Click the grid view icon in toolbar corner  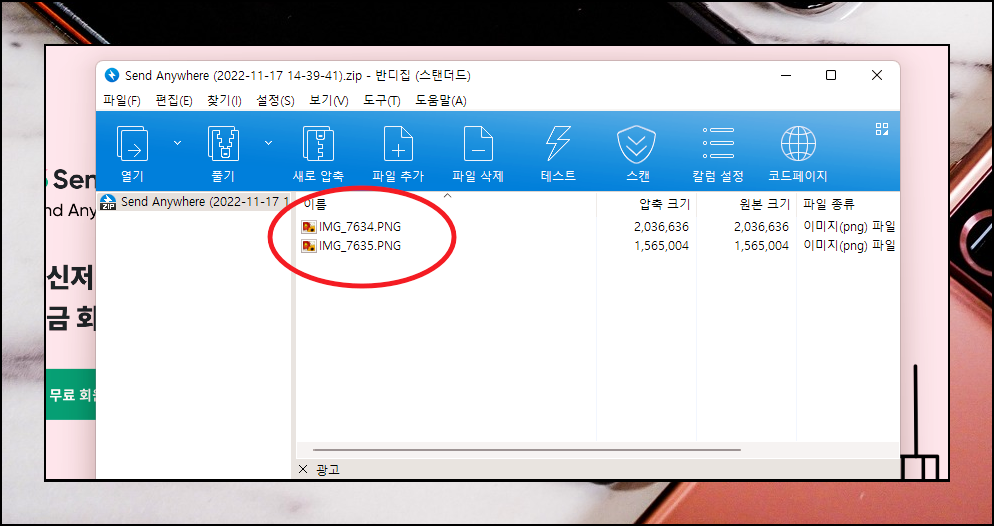click(x=882, y=129)
